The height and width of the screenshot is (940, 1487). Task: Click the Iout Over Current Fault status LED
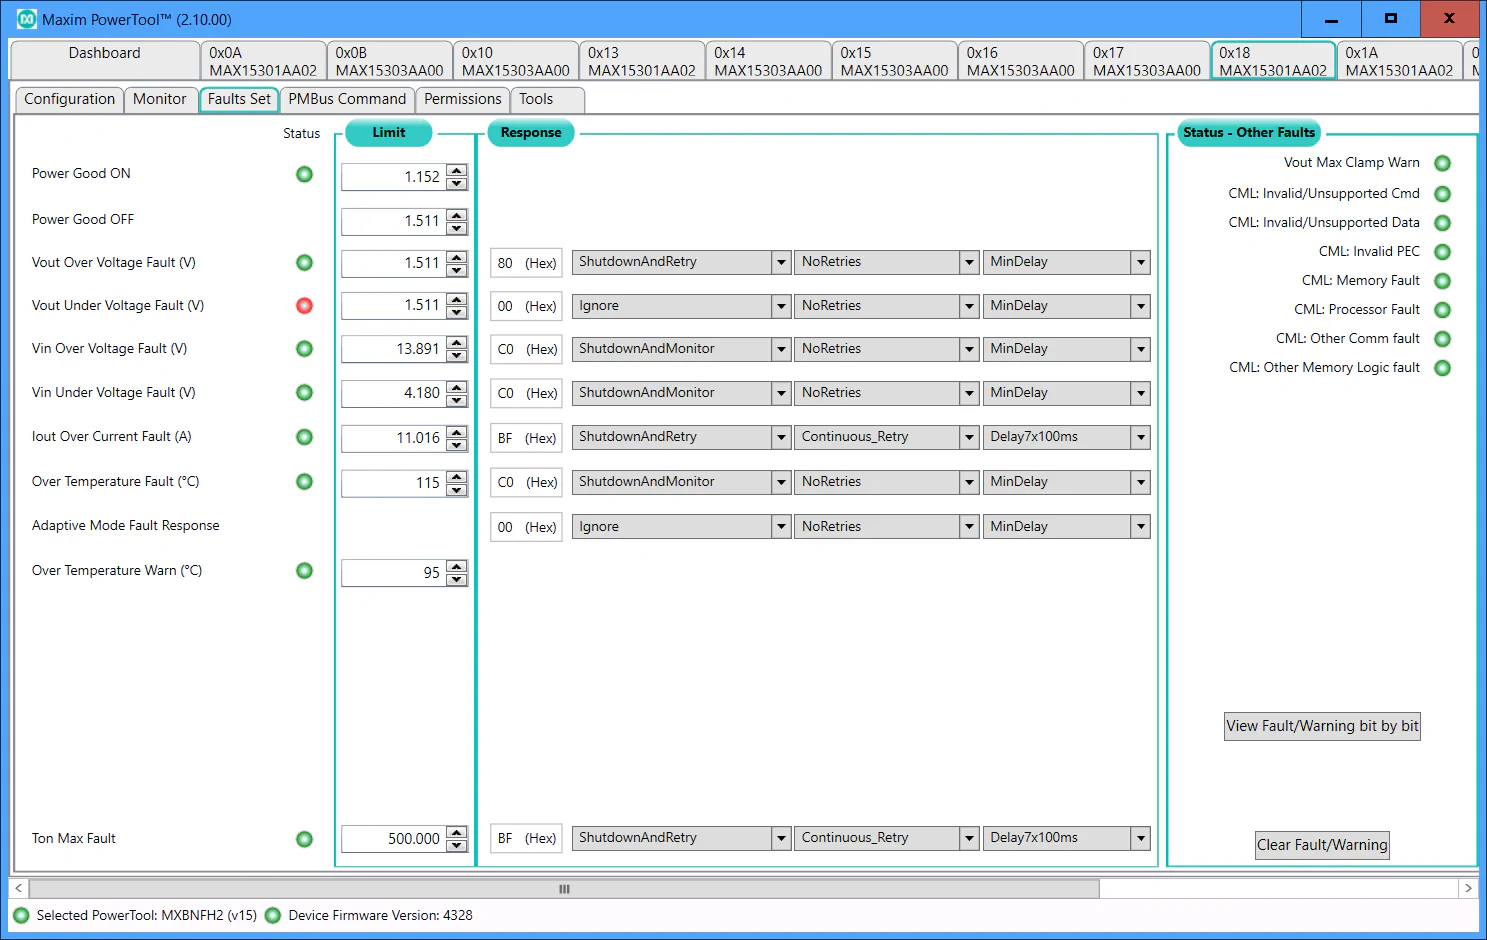304,437
